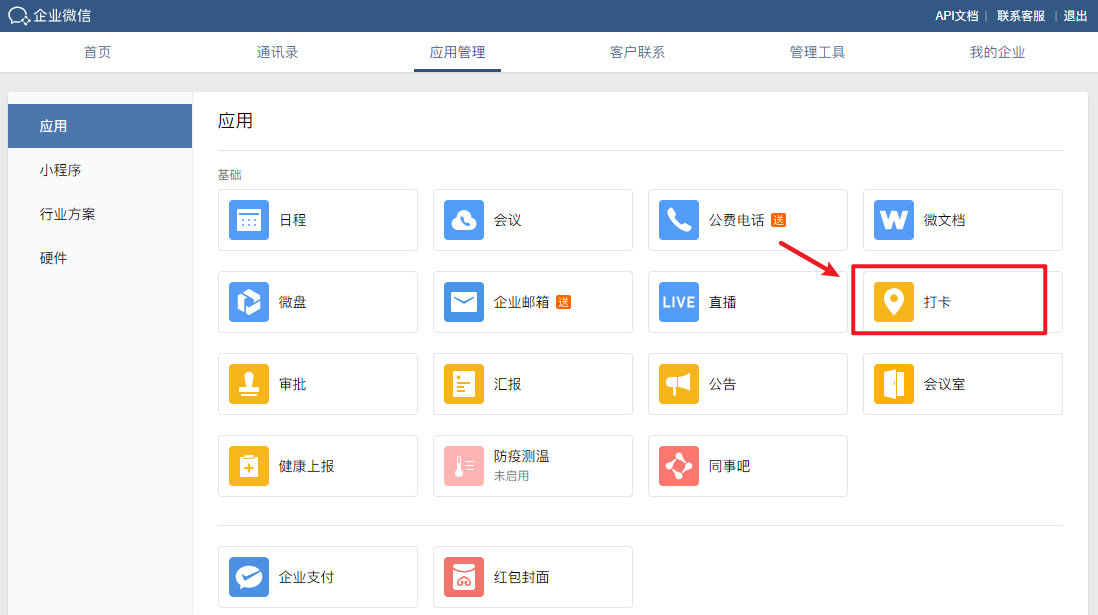This screenshot has height=615, width=1098.
Task: Open the 公费电话 phone icon
Action: click(679, 220)
